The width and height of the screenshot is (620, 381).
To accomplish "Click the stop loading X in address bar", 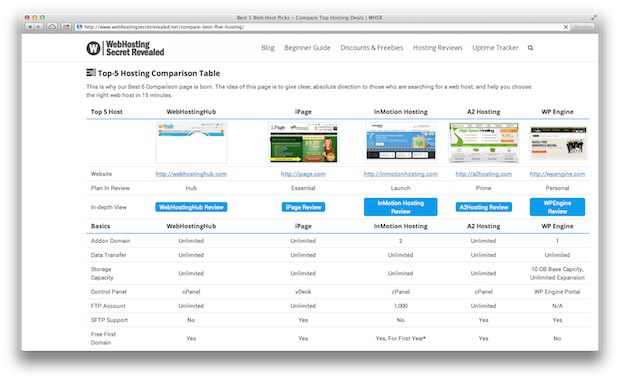I will pos(566,27).
